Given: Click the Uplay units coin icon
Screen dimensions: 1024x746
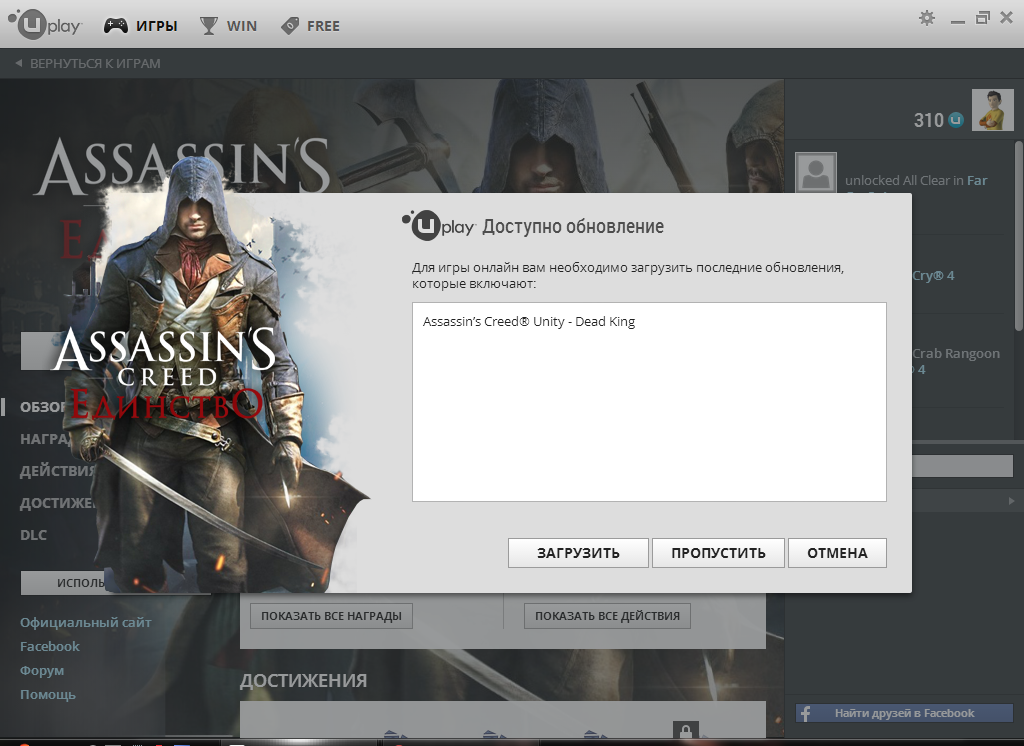Looking at the screenshot, I should 955,120.
